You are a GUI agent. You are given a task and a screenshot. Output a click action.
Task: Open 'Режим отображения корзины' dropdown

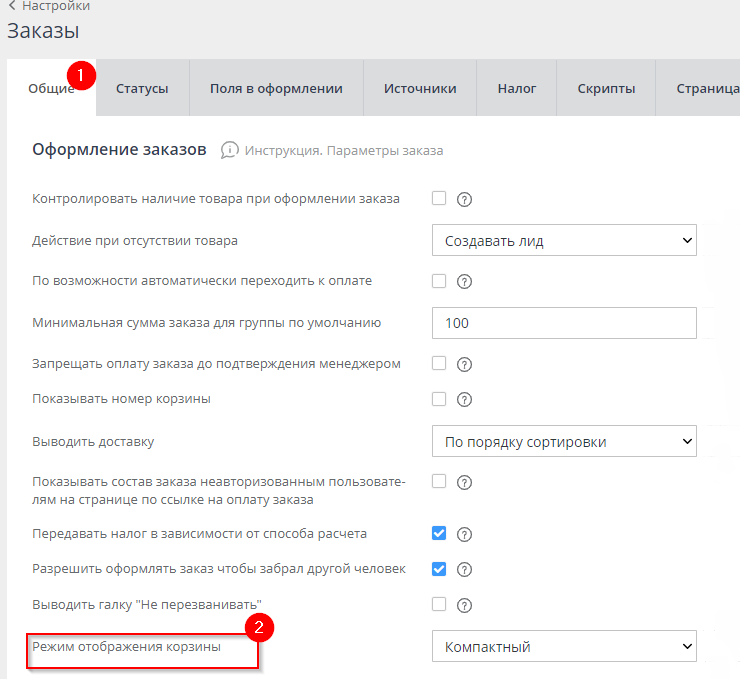pyautogui.click(x=564, y=646)
